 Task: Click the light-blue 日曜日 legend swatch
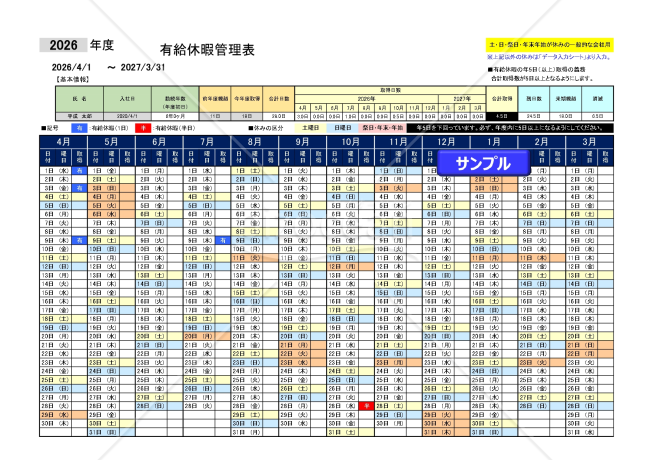point(342,128)
